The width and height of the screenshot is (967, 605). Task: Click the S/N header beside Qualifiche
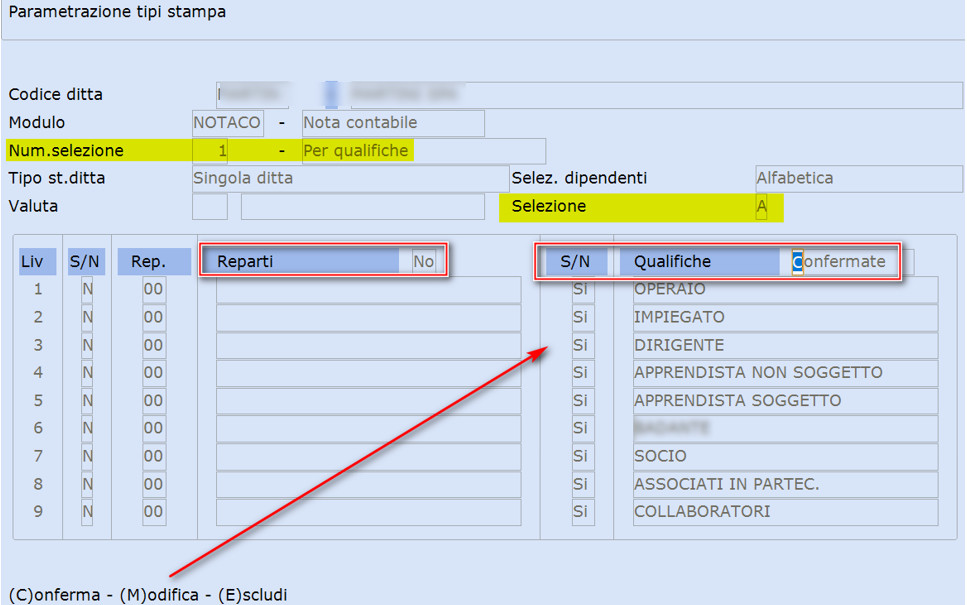click(x=575, y=261)
